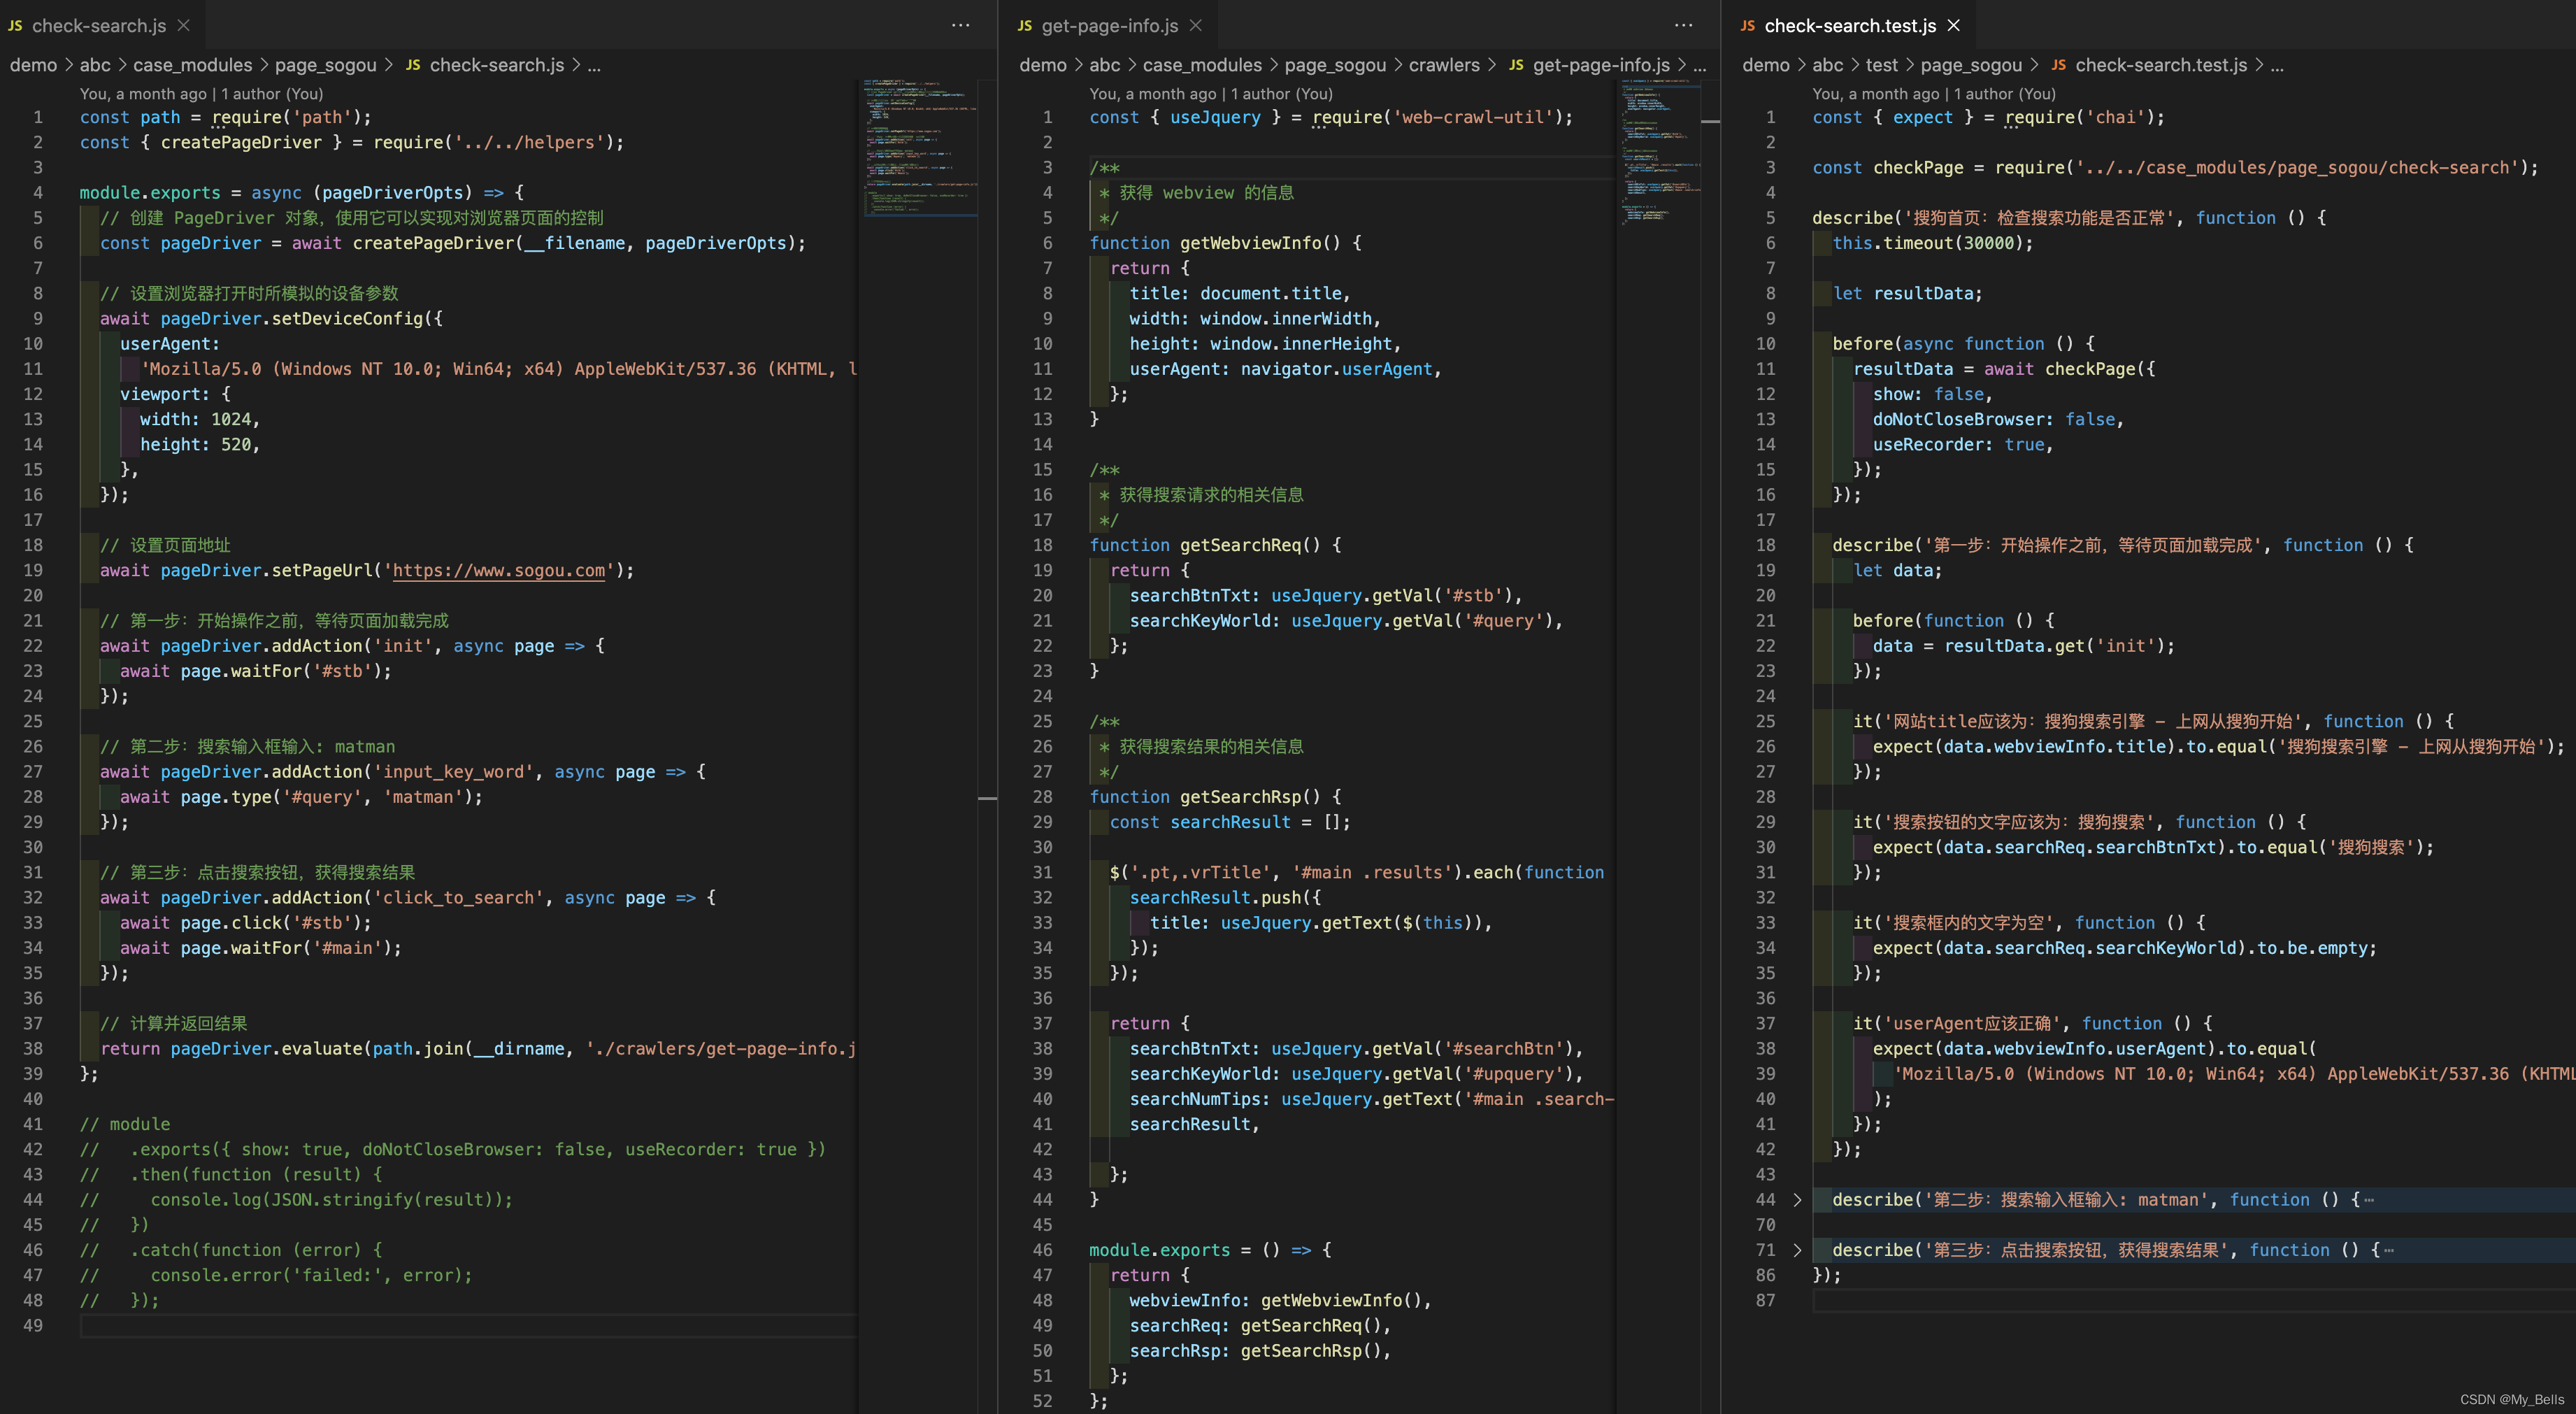The image size is (2576, 1414).
Task: Switch to the check-search.js tab
Action: 98,26
